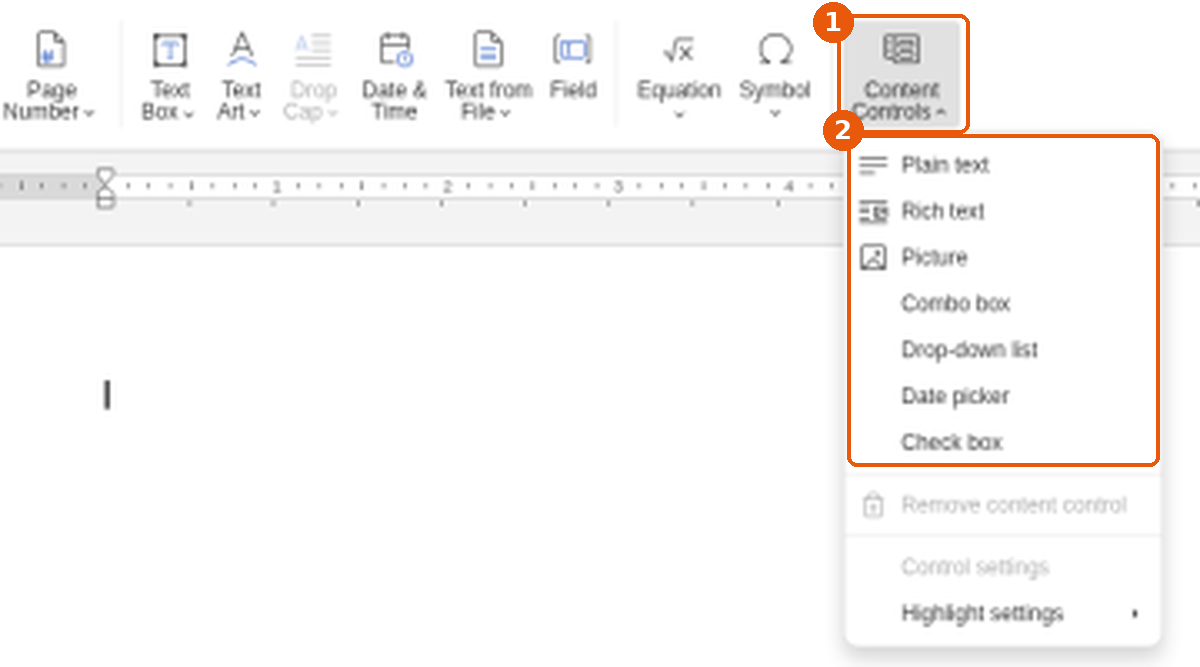Image resolution: width=1200 pixels, height=667 pixels.
Task: Expand the Equation dropdown arrow
Action: [x=679, y=114]
